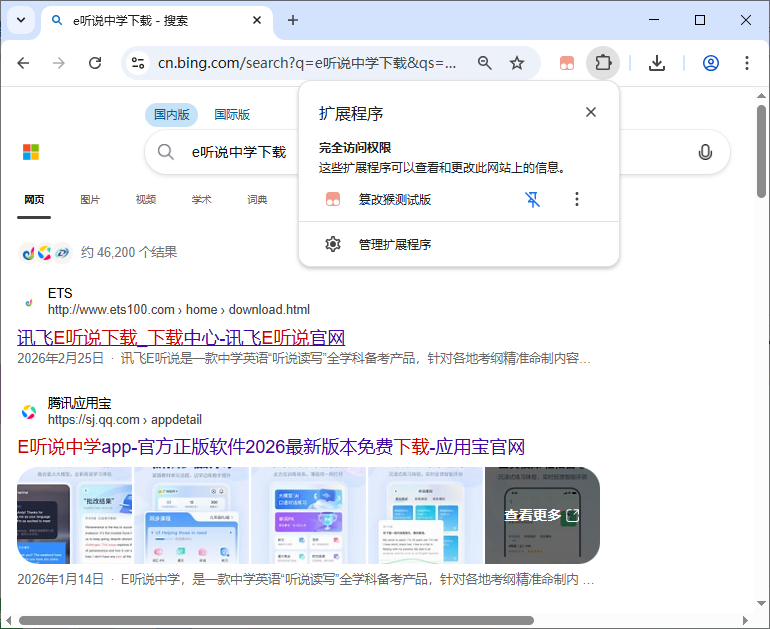Close the 扩展程序 popup
The height and width of the screenshot is (629, 770).
coord(591,112)
